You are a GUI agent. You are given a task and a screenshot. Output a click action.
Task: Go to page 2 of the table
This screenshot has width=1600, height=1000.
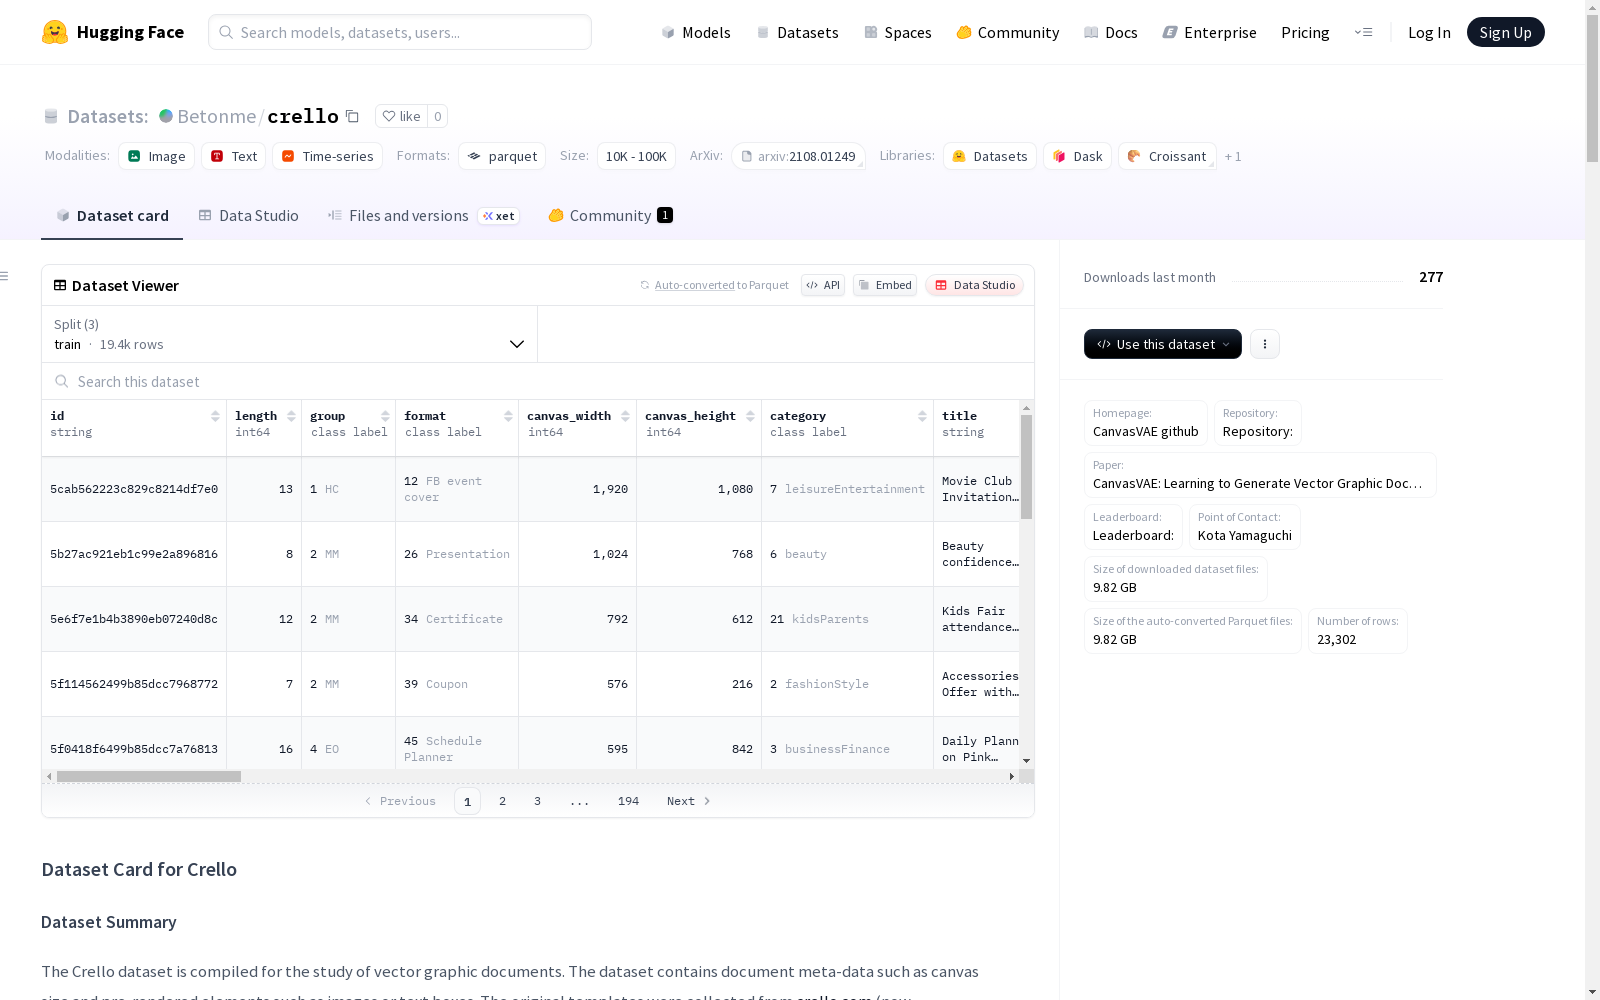(502, 801)
